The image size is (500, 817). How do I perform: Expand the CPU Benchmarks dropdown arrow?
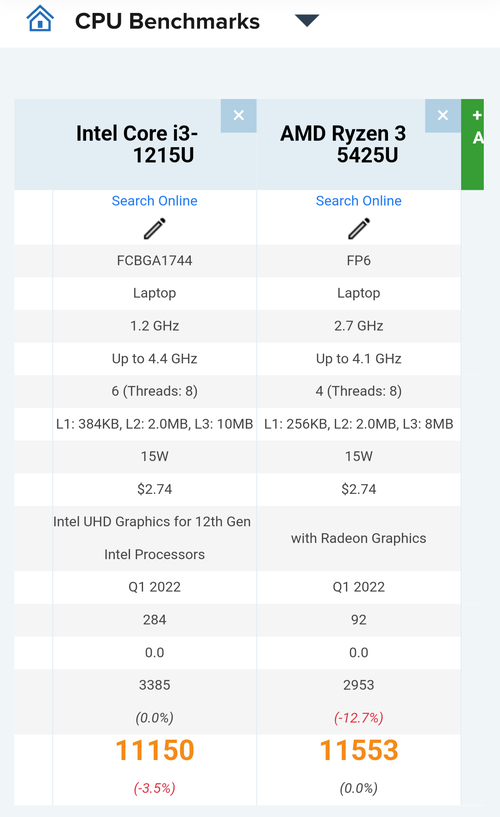click(307, 21)
